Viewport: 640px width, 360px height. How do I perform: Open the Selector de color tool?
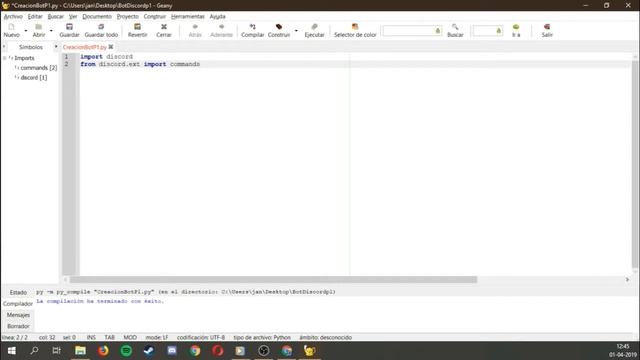pyautogui.click(x=355, y=31)
